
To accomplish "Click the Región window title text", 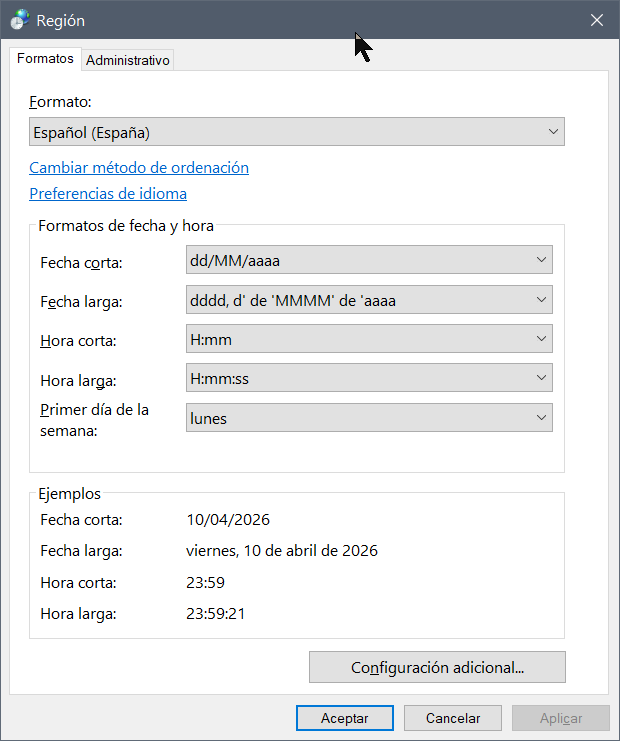I will click(x=60, y=21).
